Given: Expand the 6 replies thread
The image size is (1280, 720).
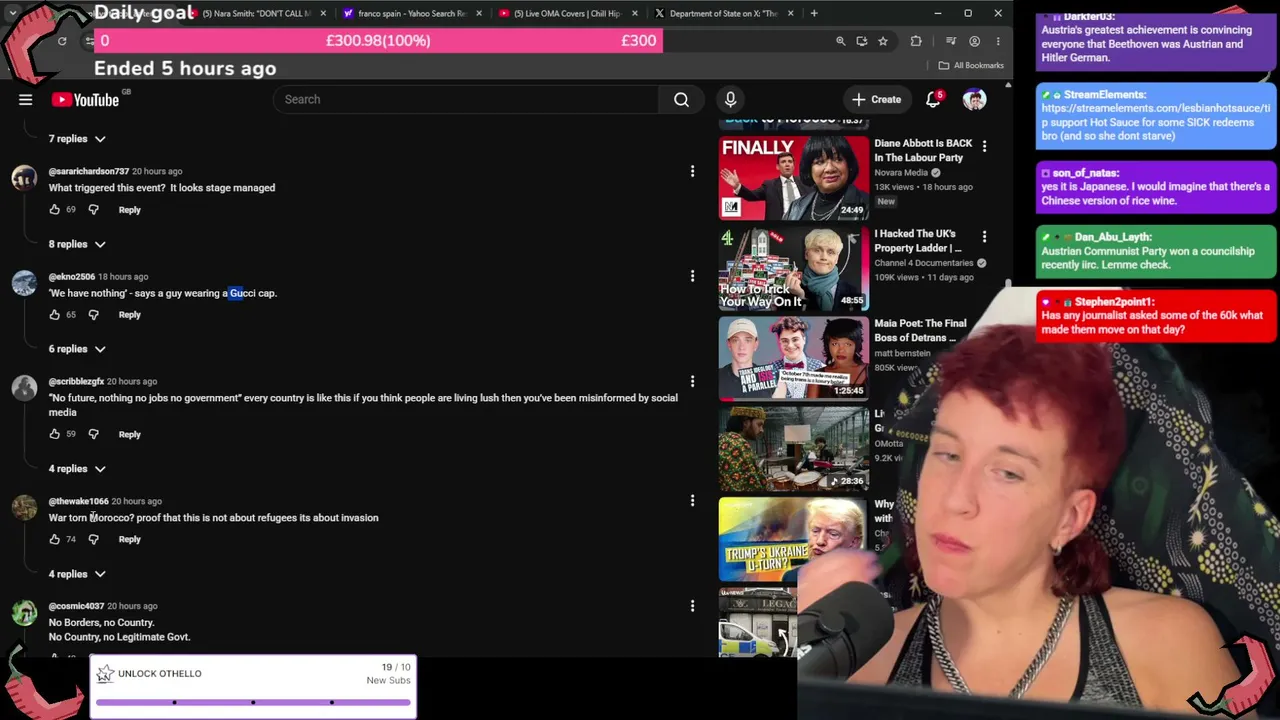Looking at the screenshot, I should (77, 349).
